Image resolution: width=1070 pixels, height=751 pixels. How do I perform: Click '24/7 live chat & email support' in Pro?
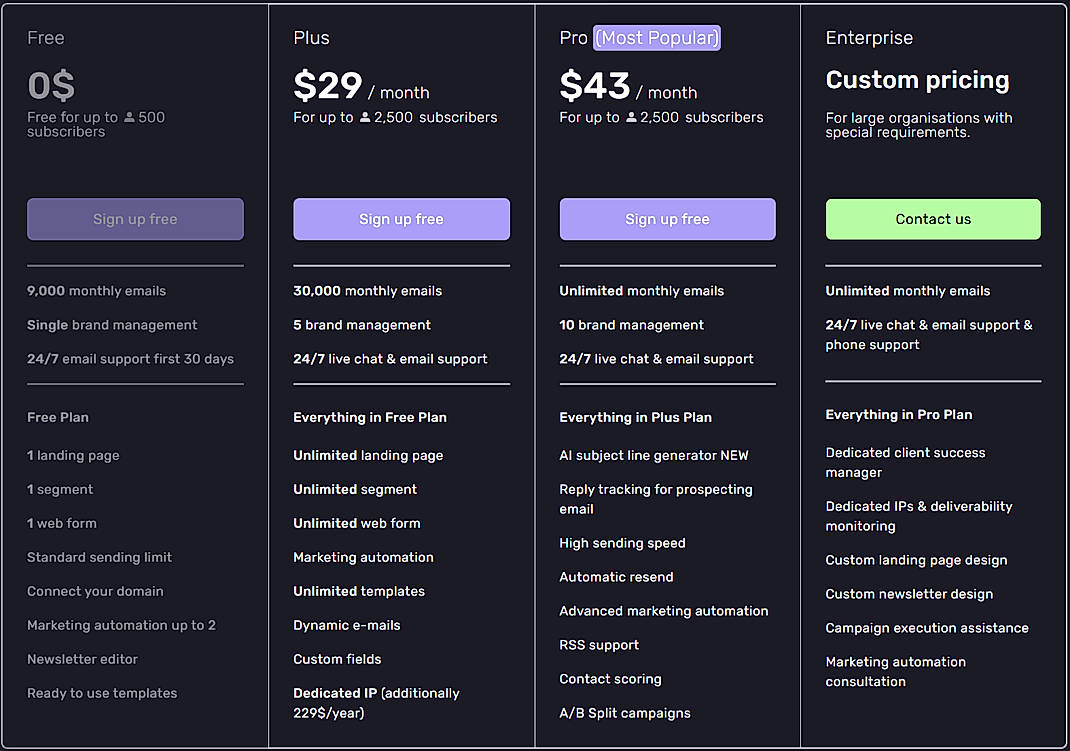(x=656, y=359)
